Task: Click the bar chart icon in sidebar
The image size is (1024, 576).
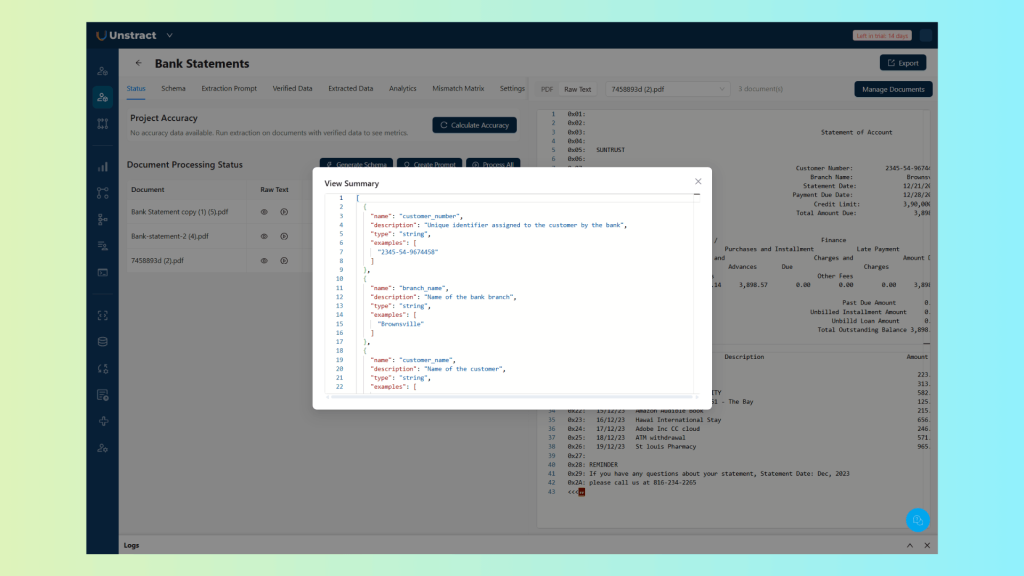Action: pos(102,167)
